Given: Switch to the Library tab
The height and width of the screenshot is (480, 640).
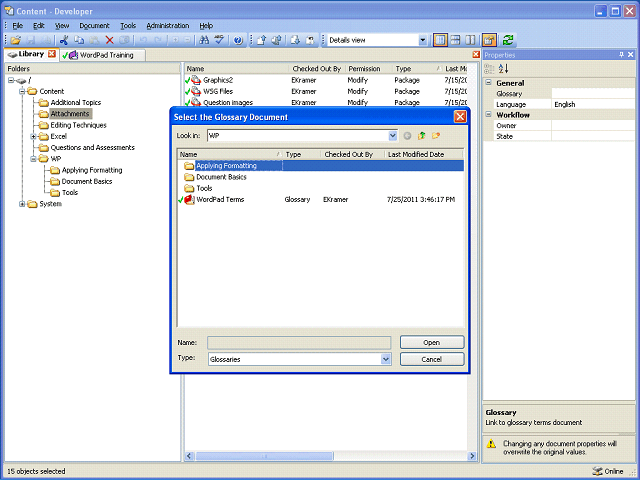Looking at the screenshot, I should (31, 54).
